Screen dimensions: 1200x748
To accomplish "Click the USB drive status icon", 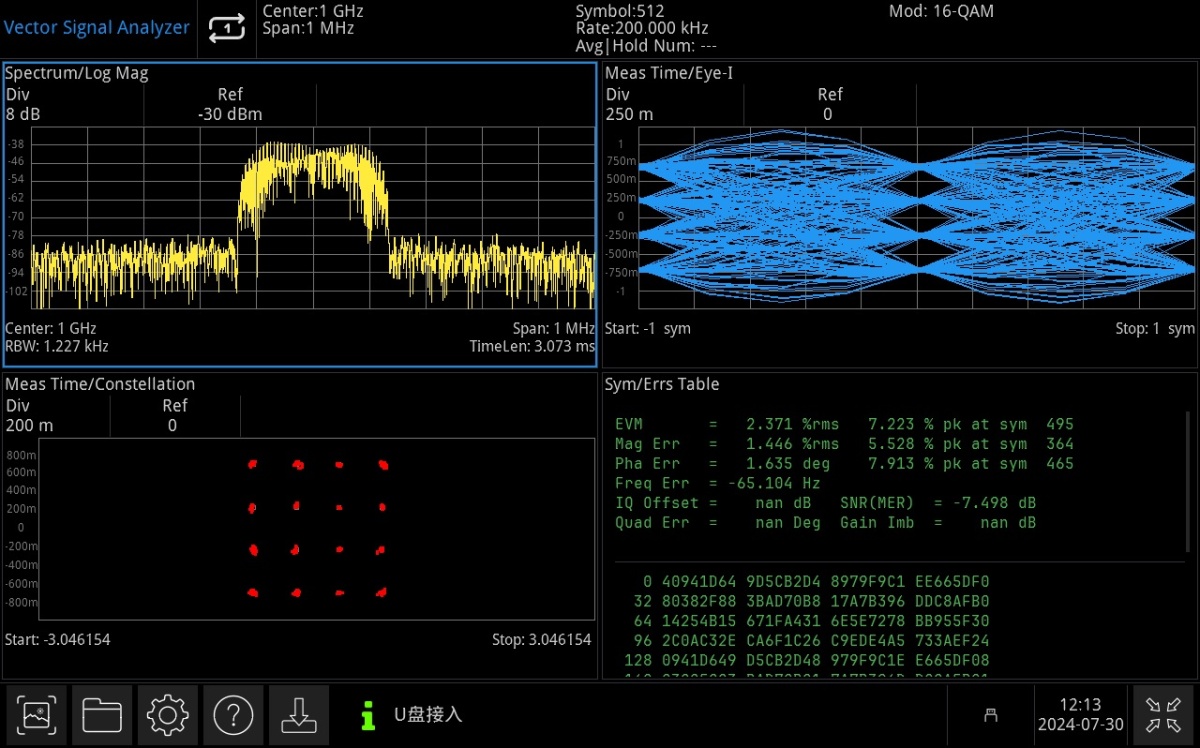I will tap(991, 715).
